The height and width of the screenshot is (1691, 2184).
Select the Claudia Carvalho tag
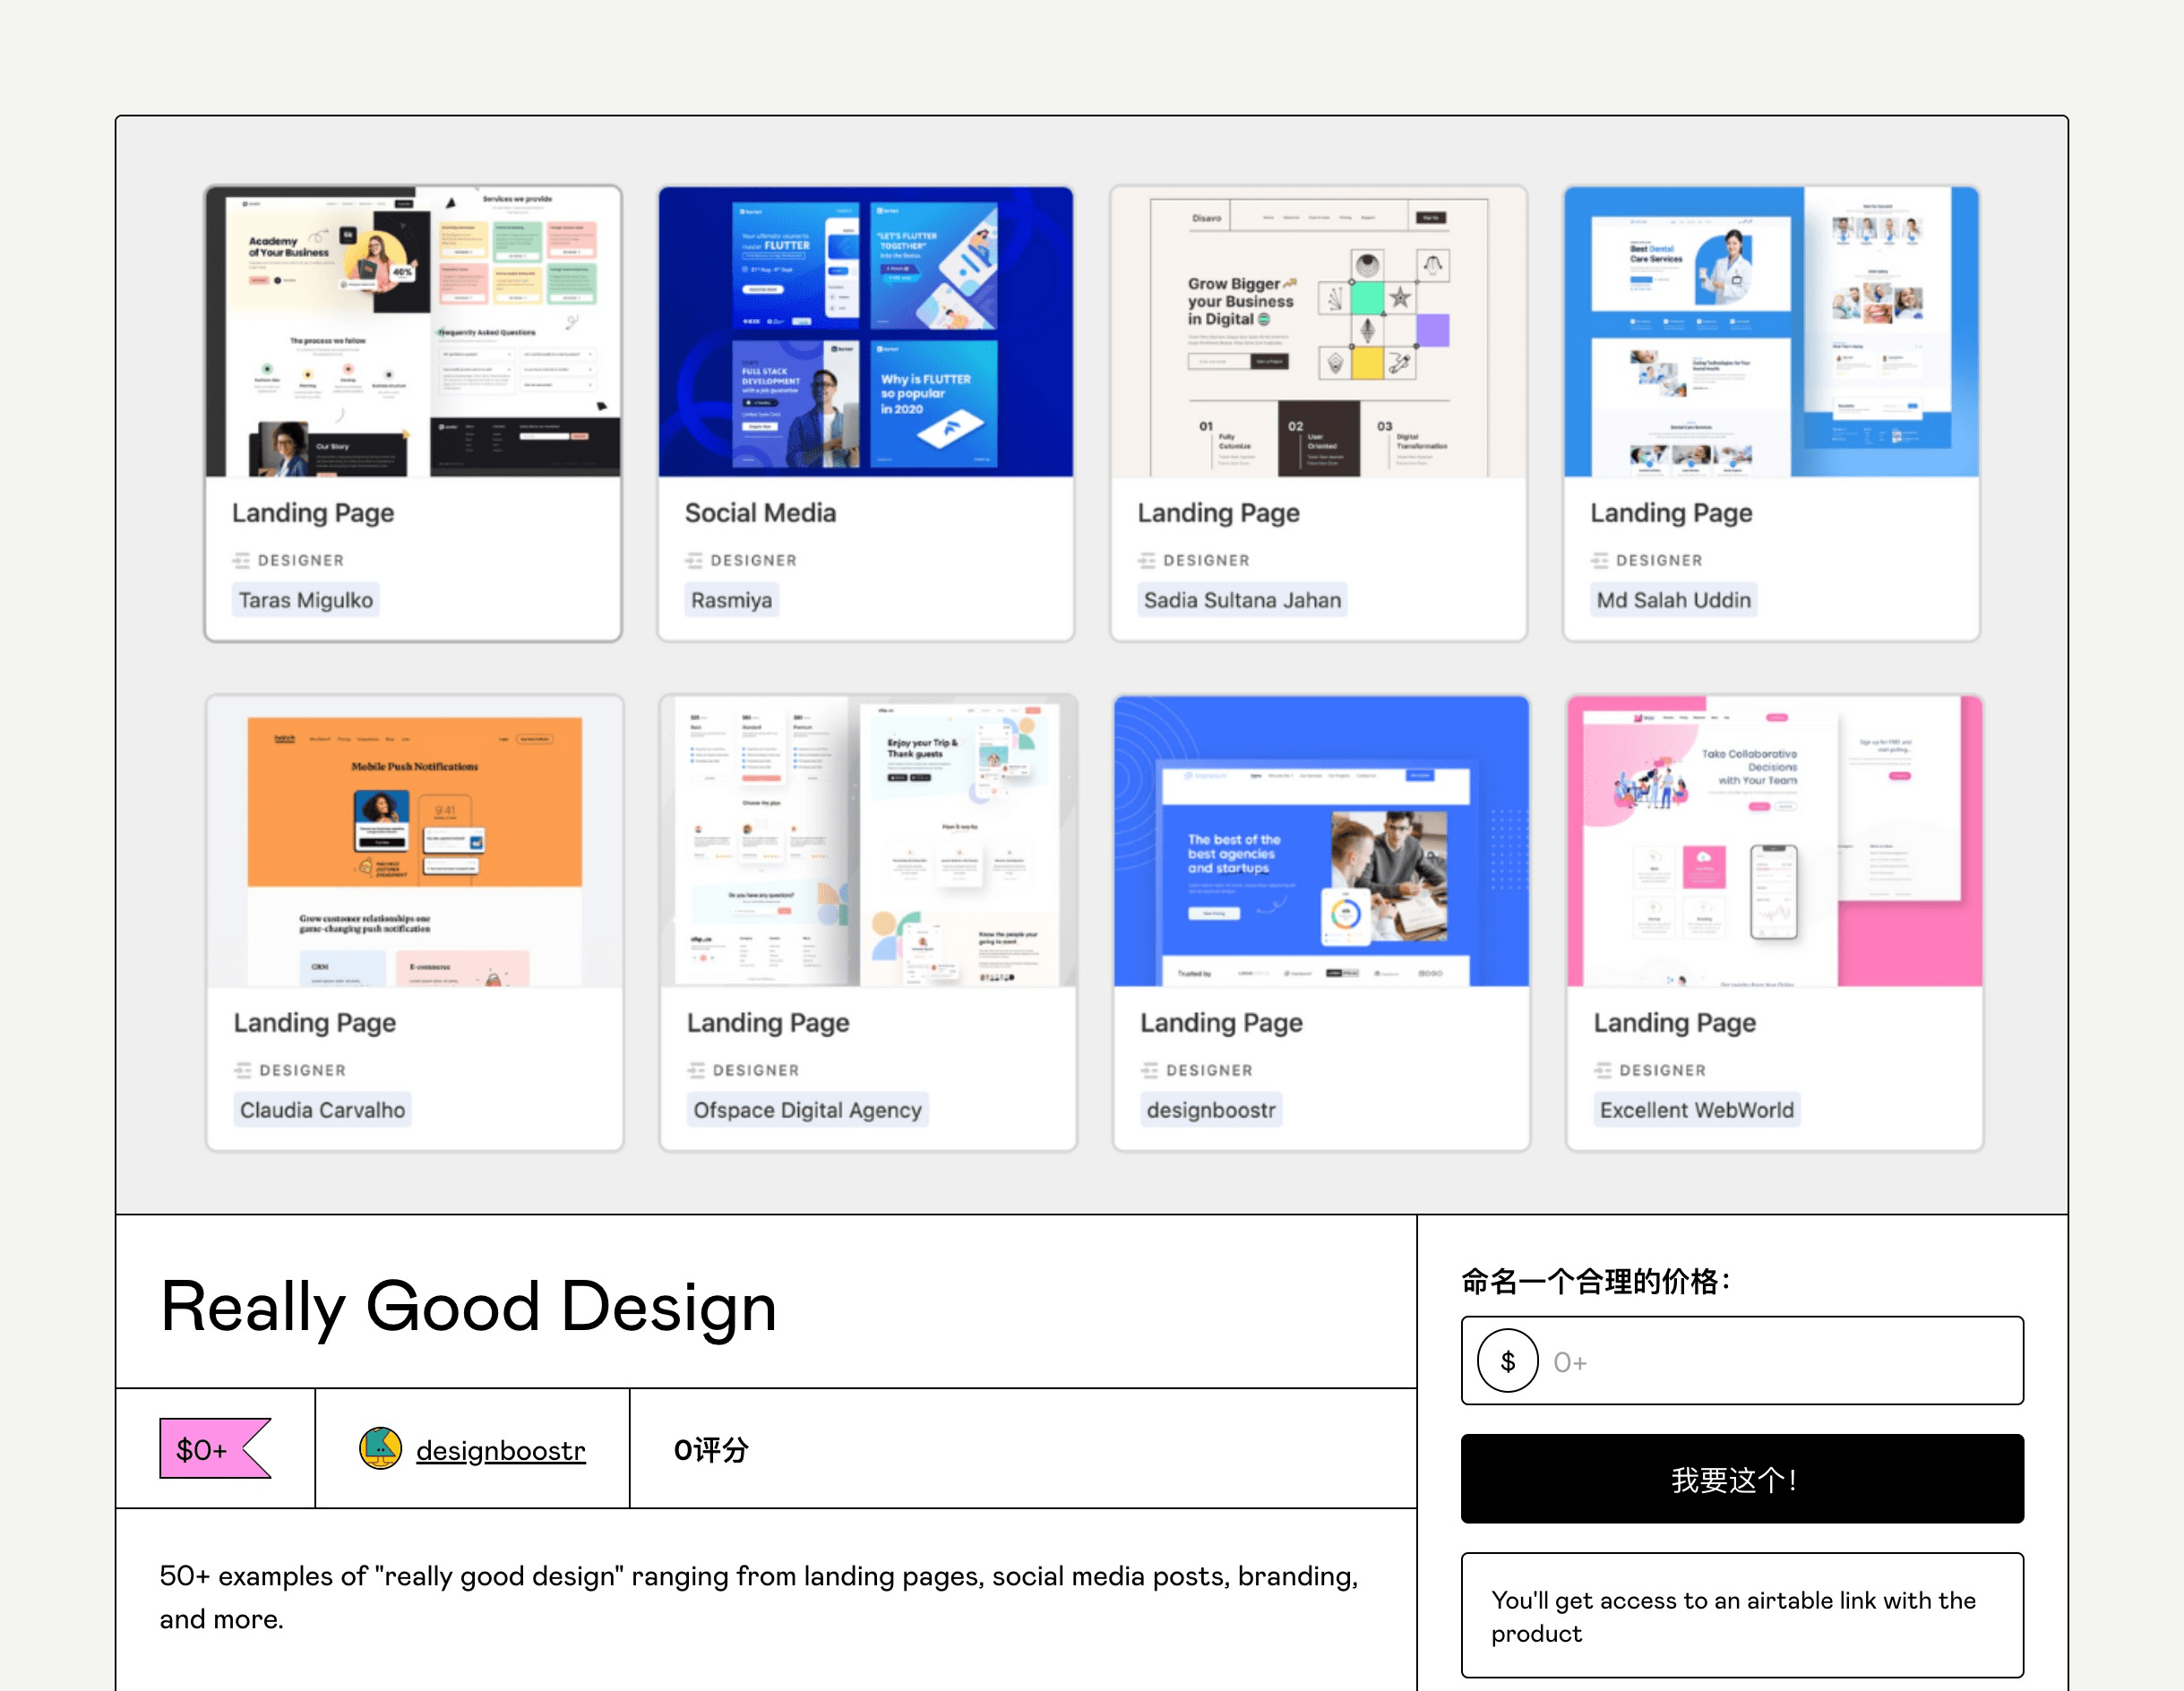[322, 1110]
